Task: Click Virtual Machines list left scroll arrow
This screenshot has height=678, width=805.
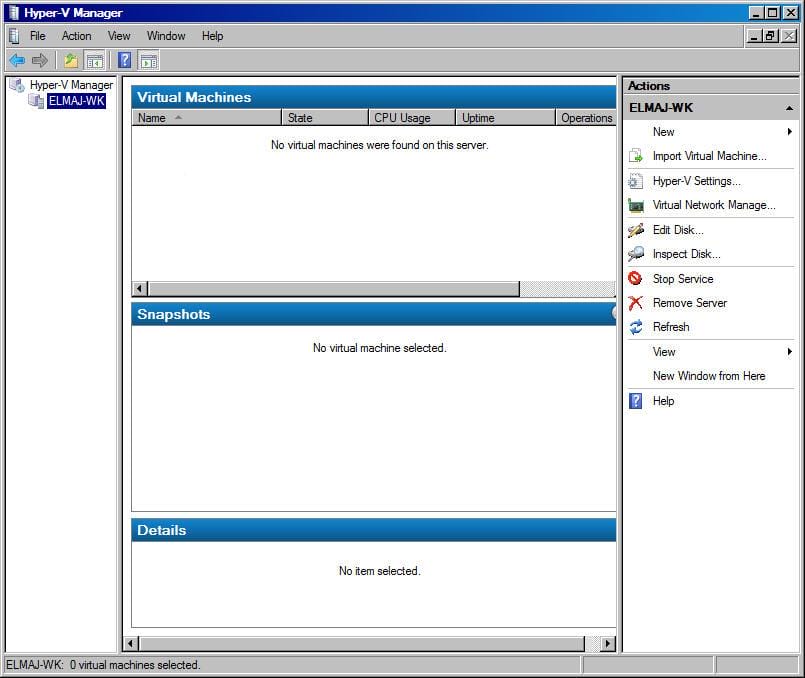Action: [x=140, y=289]
